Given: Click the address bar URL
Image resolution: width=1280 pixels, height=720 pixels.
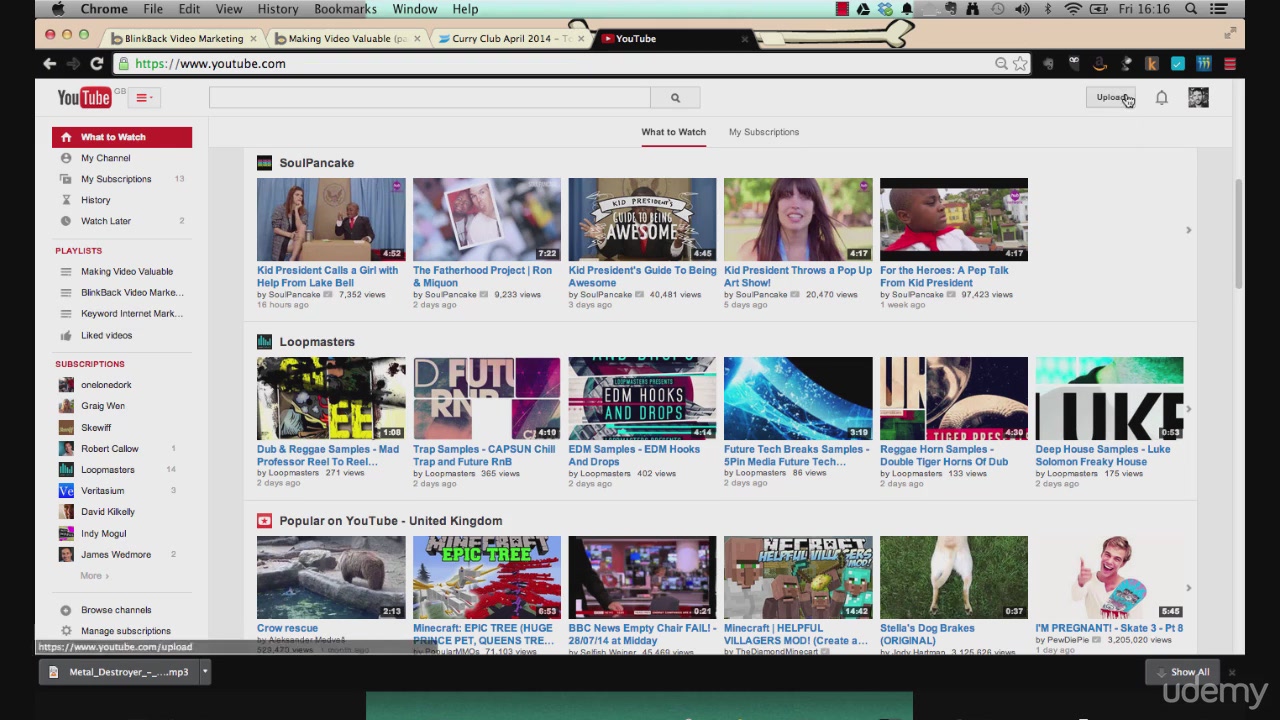Looking at the screenshot, I should click(x=210, y=64).
